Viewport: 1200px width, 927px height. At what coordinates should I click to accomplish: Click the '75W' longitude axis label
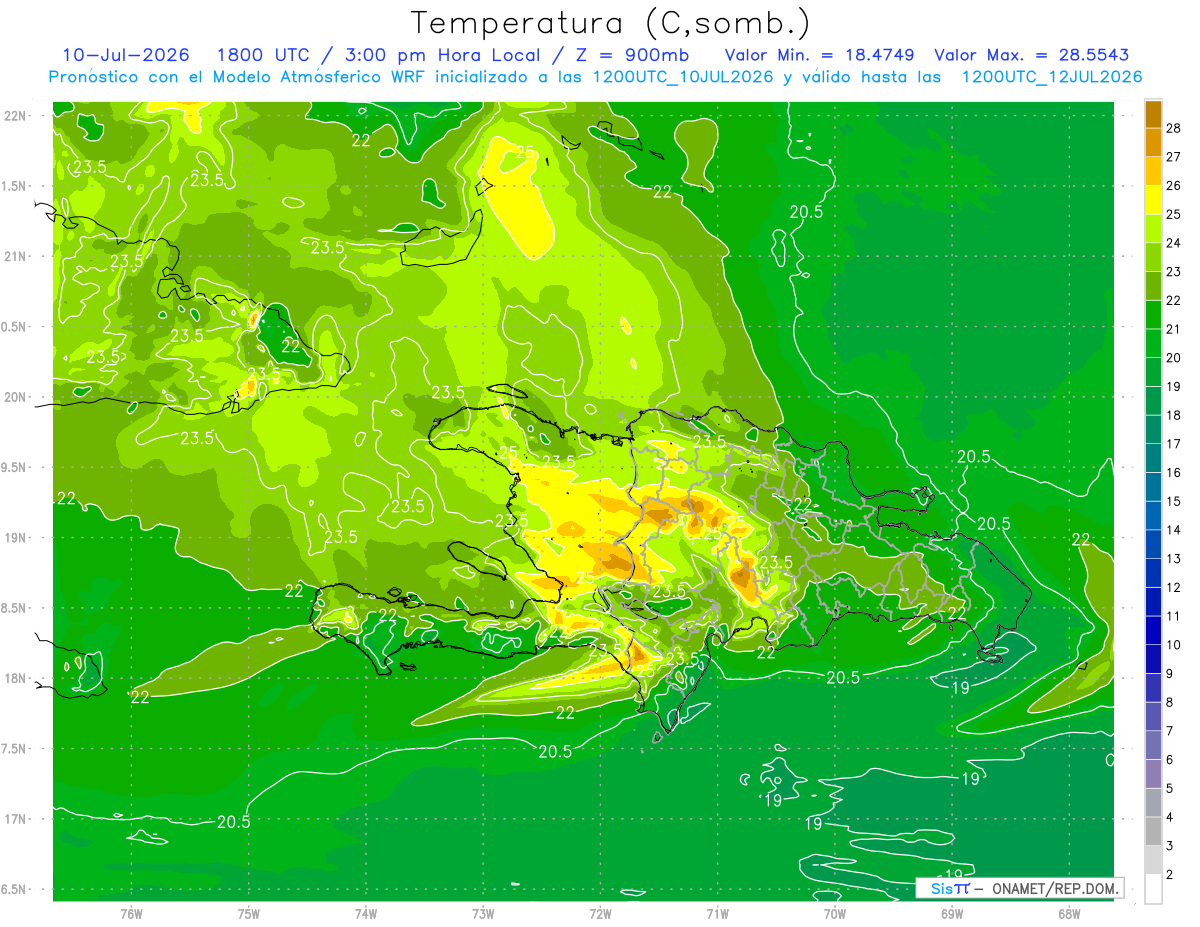(249, 913)
